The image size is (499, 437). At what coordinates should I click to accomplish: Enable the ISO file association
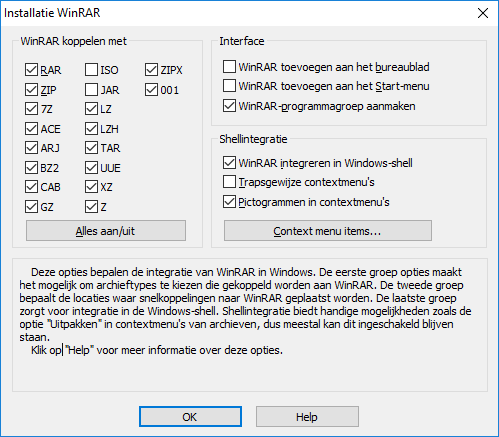91,70
